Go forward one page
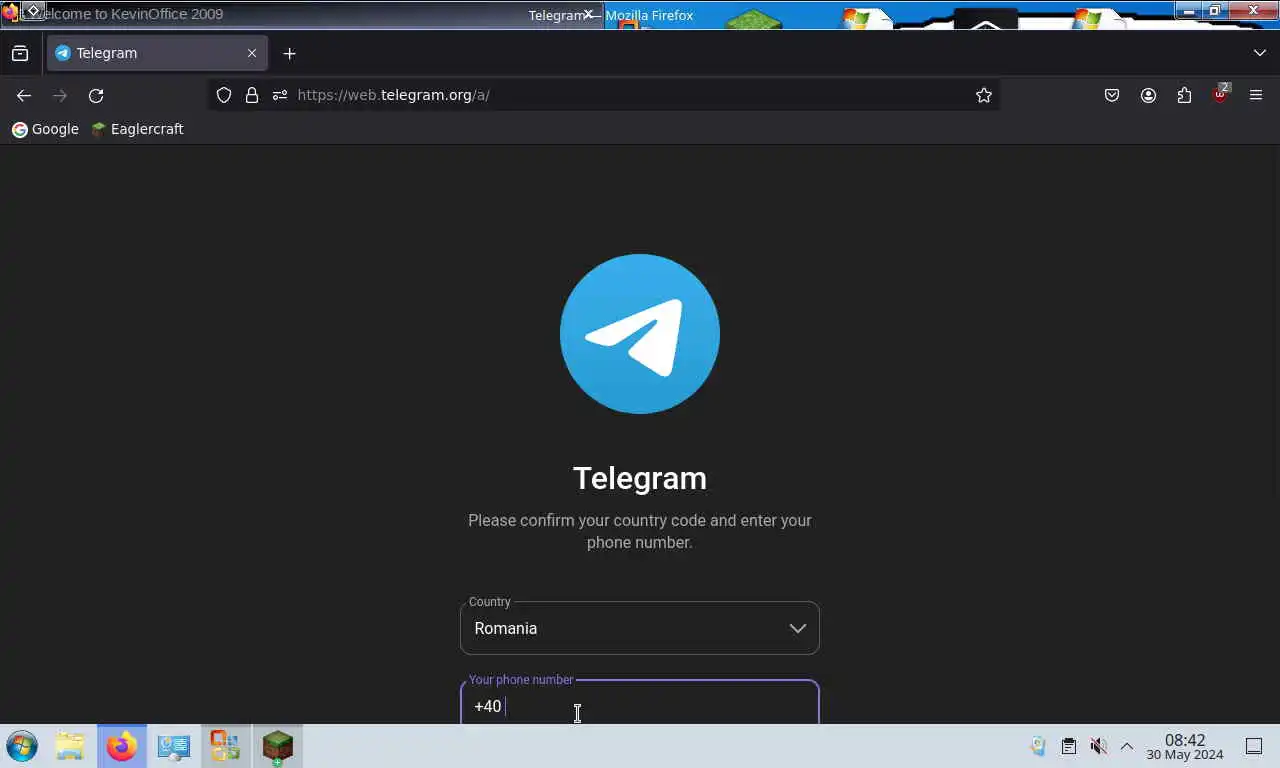1280x768 pixels. [60, 95]
